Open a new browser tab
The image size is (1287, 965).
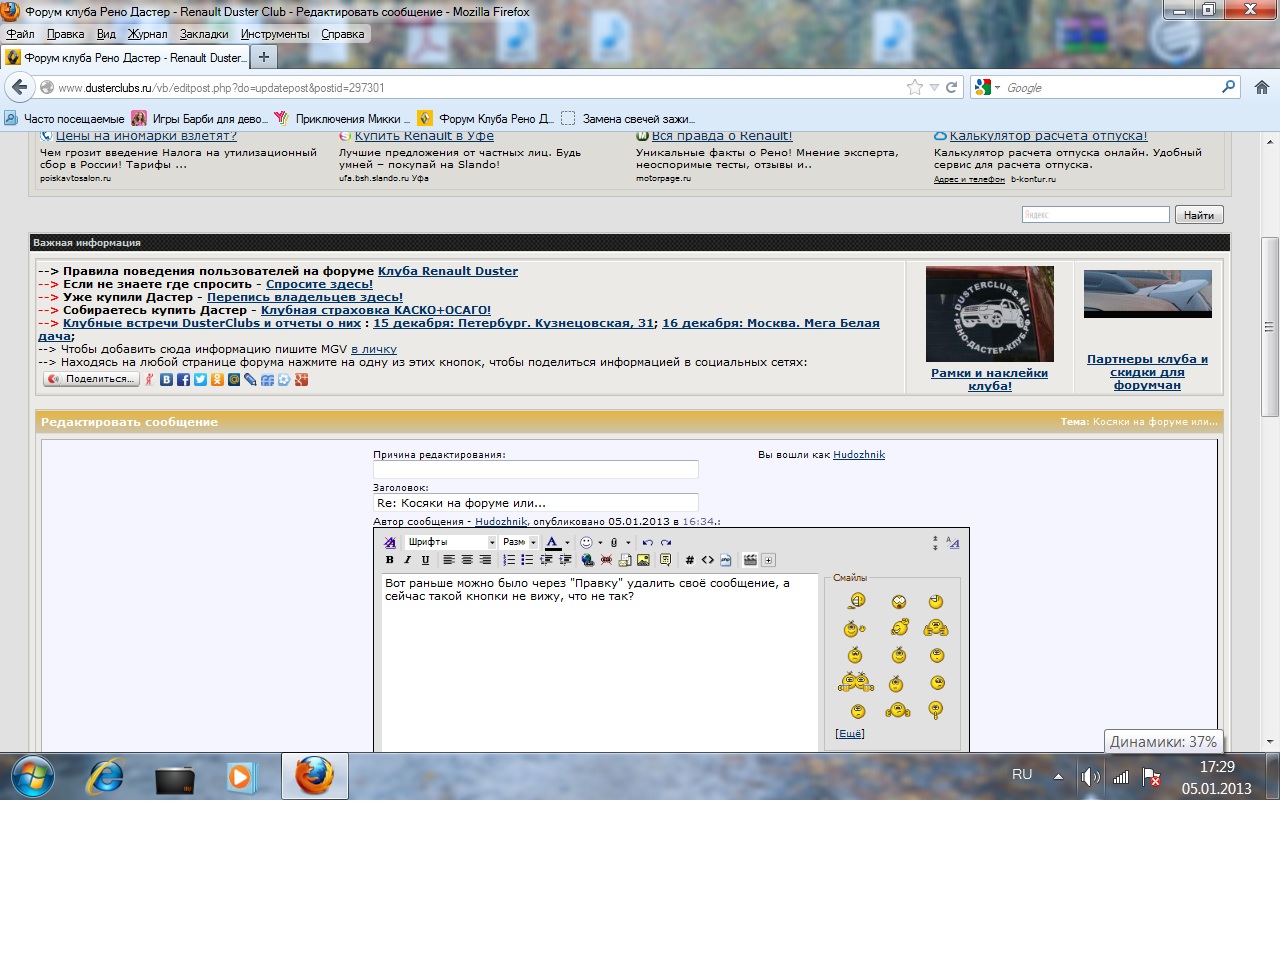pos(264,57)
